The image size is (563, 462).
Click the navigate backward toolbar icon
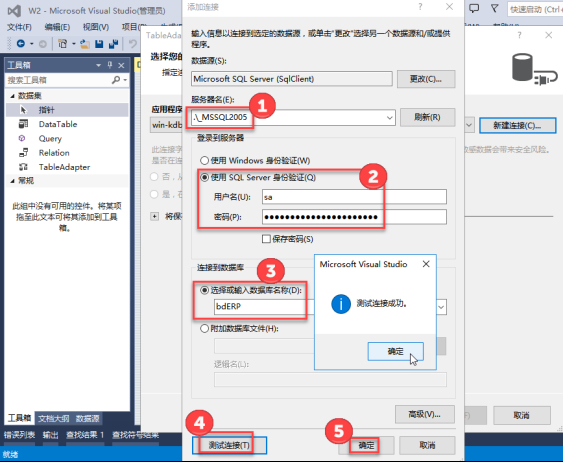[x=21, y=44]
